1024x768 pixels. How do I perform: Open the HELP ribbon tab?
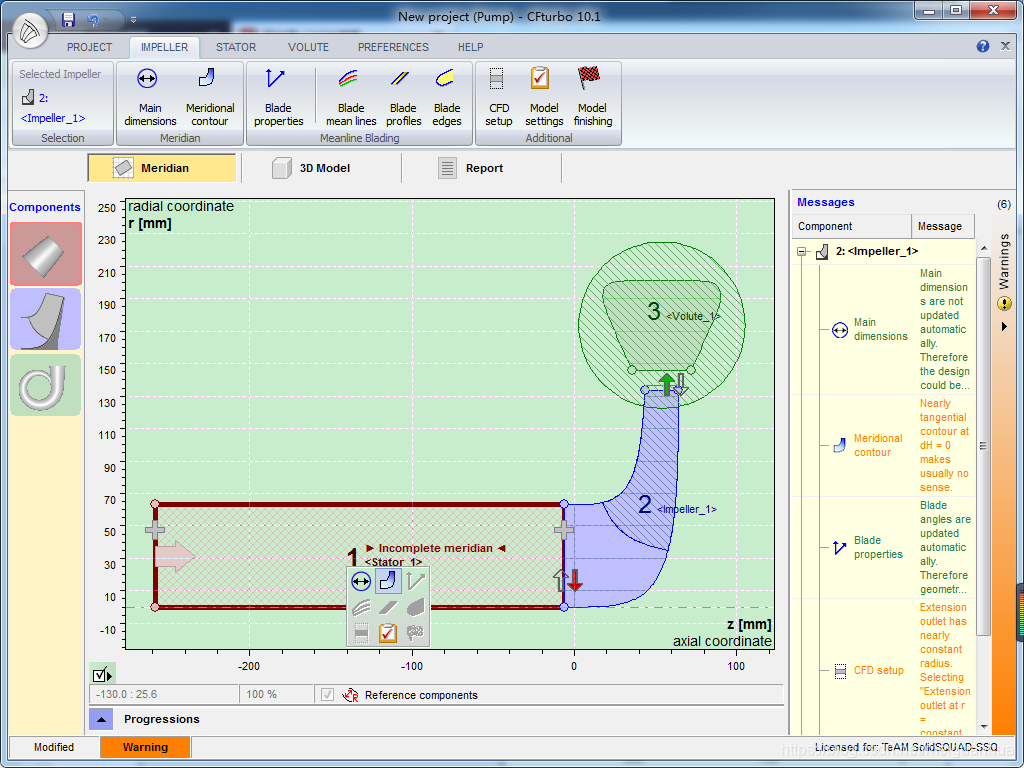click(x=470, y=47)
